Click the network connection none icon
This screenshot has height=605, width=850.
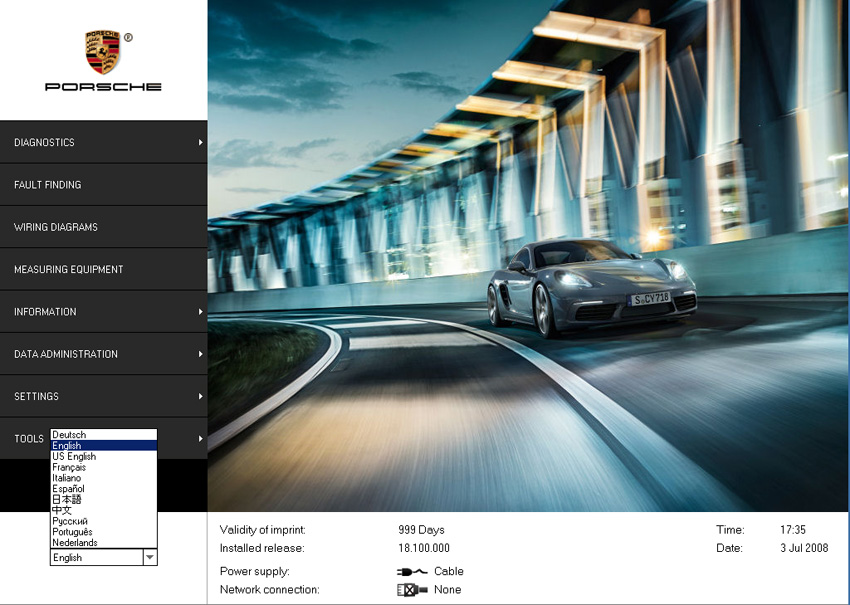click(412, 590)
